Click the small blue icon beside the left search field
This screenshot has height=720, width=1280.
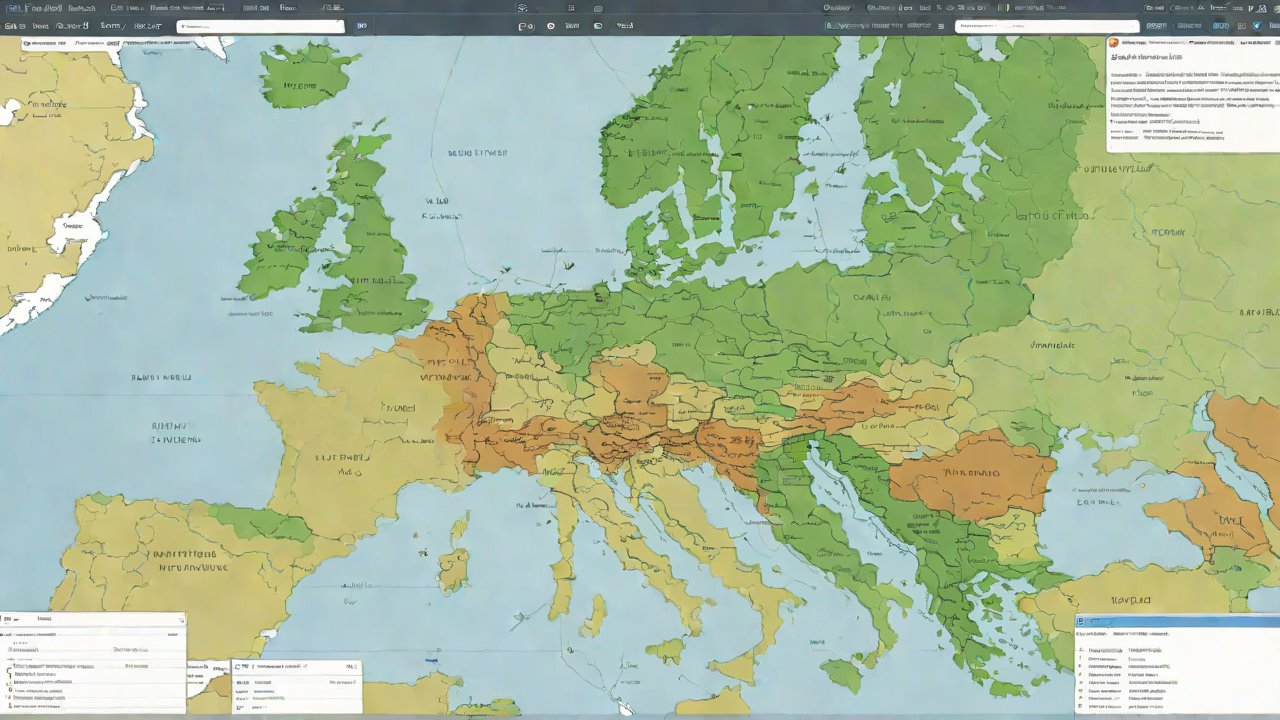pos(361,26)
